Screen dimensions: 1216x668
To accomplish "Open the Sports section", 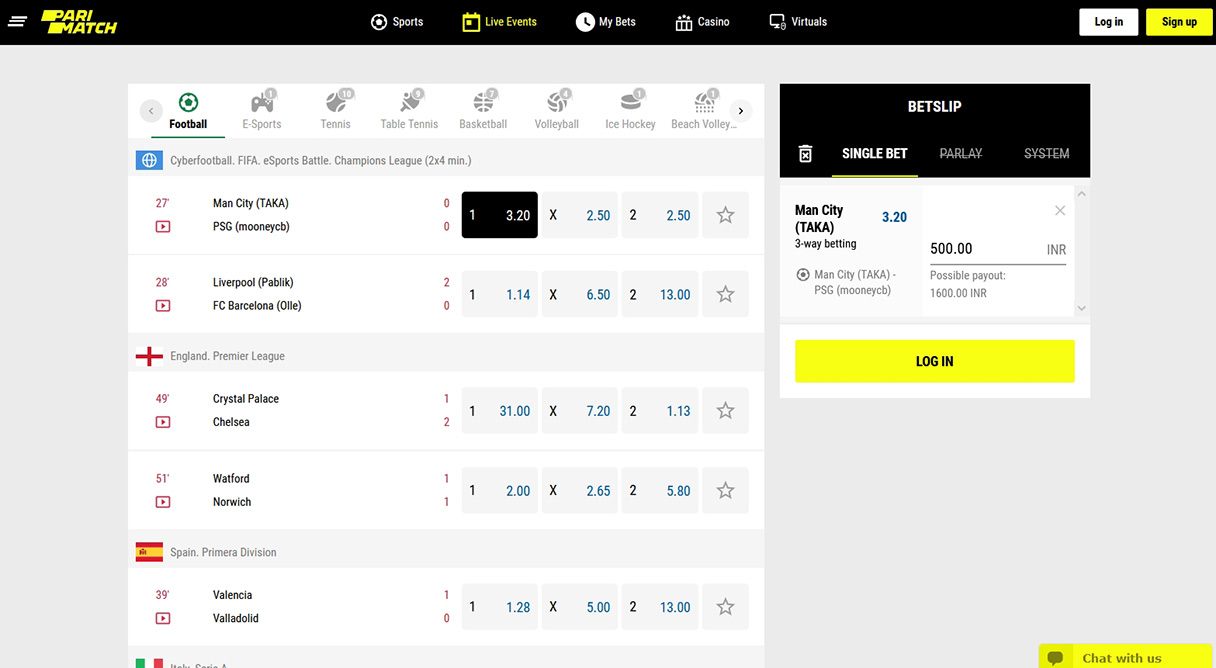I will pos(397,21).
